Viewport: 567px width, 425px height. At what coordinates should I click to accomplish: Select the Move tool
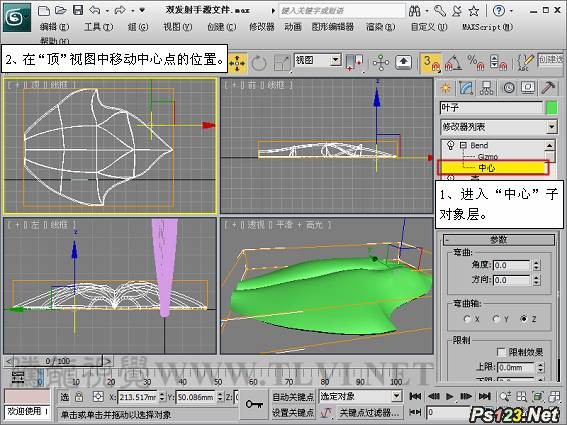(237, 63)
